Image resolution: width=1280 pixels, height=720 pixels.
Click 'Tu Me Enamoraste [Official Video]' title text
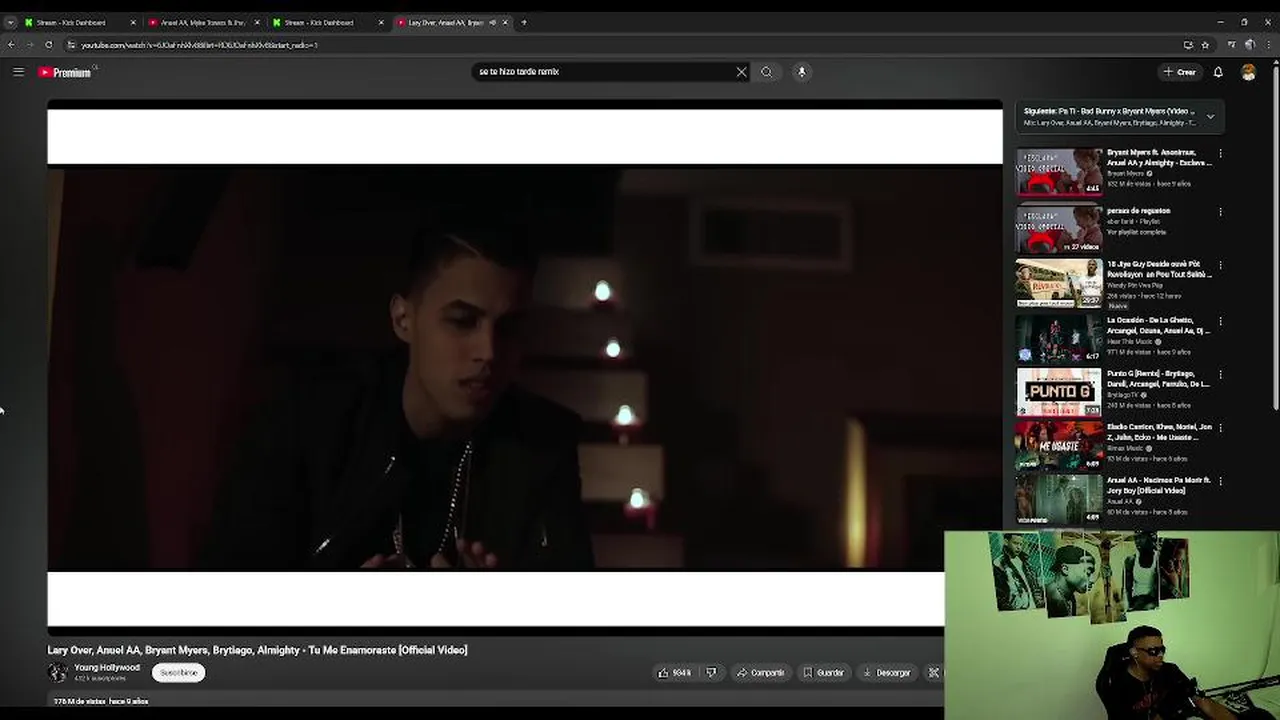[387, 650]
